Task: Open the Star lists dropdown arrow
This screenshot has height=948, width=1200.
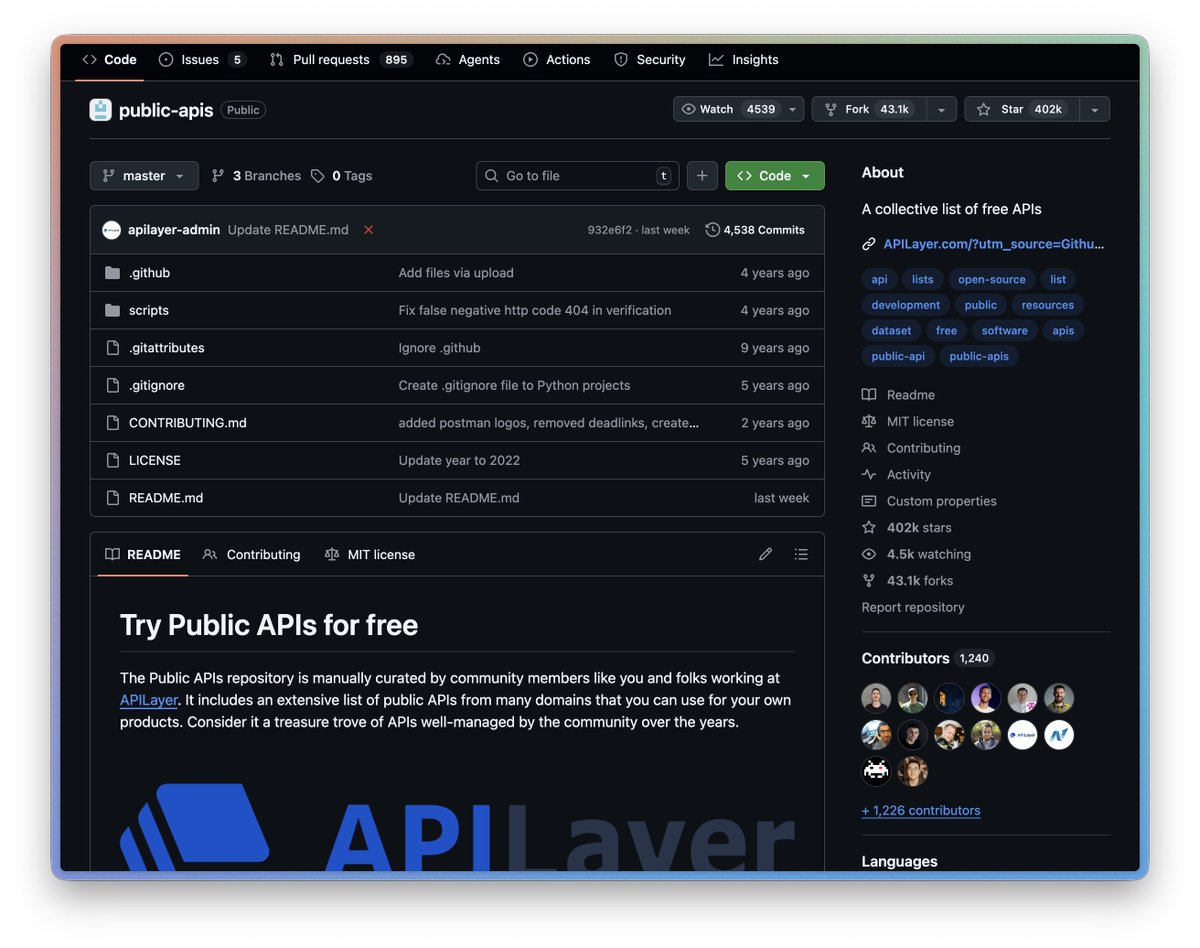Action: click(x=1094, y=109)
